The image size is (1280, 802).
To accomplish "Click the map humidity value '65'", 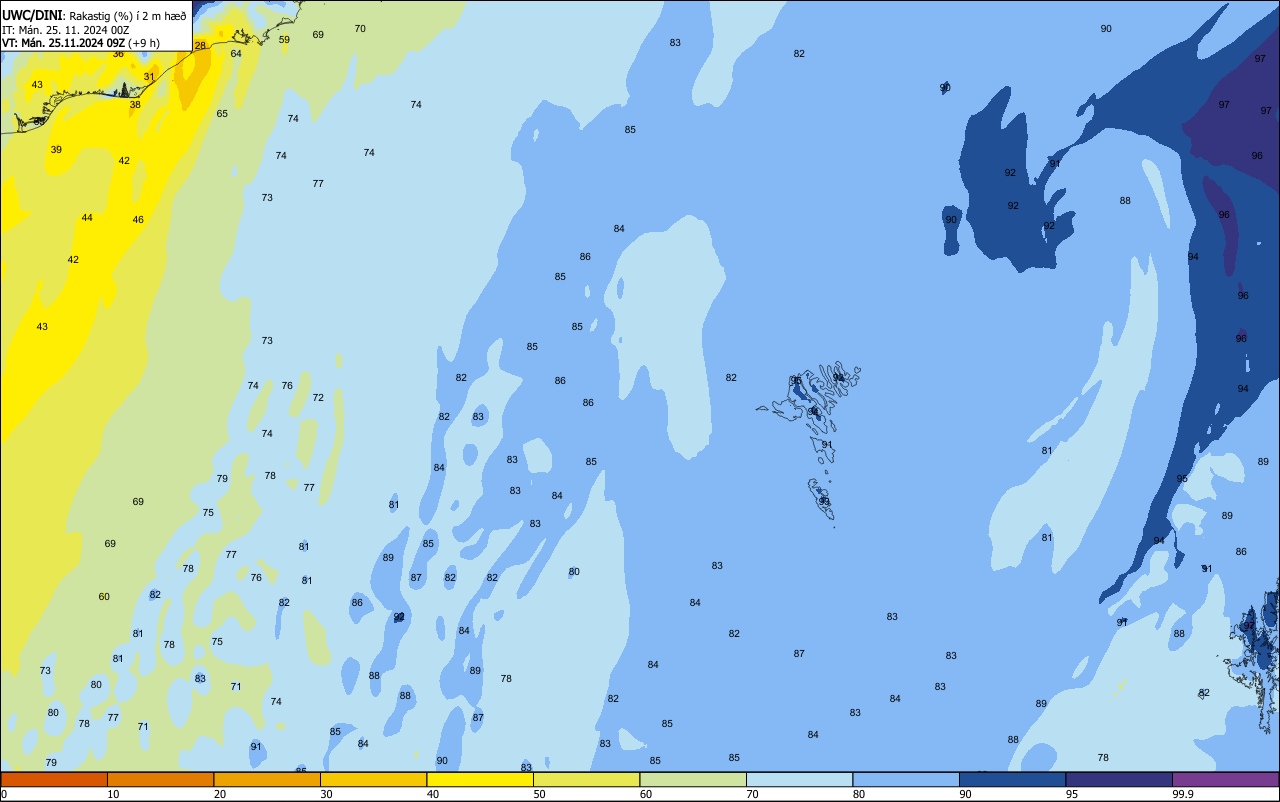I will point(222,113).
